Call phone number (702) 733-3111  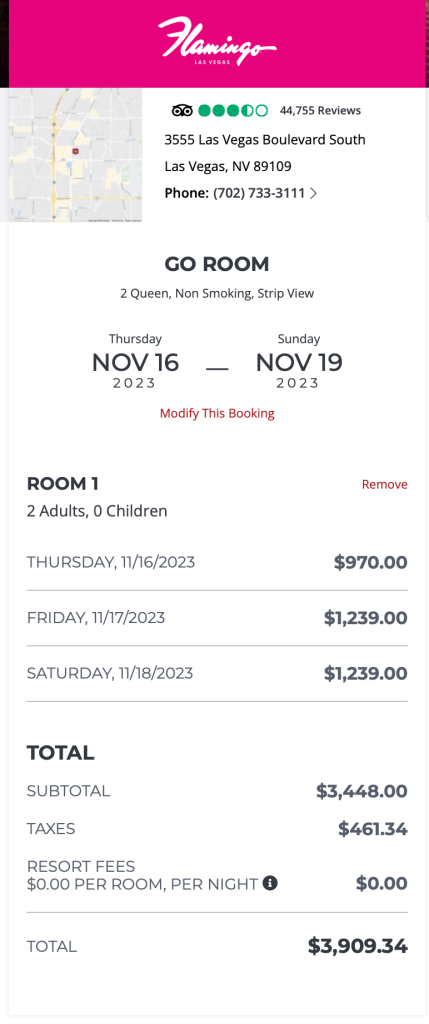pos(259,193)
